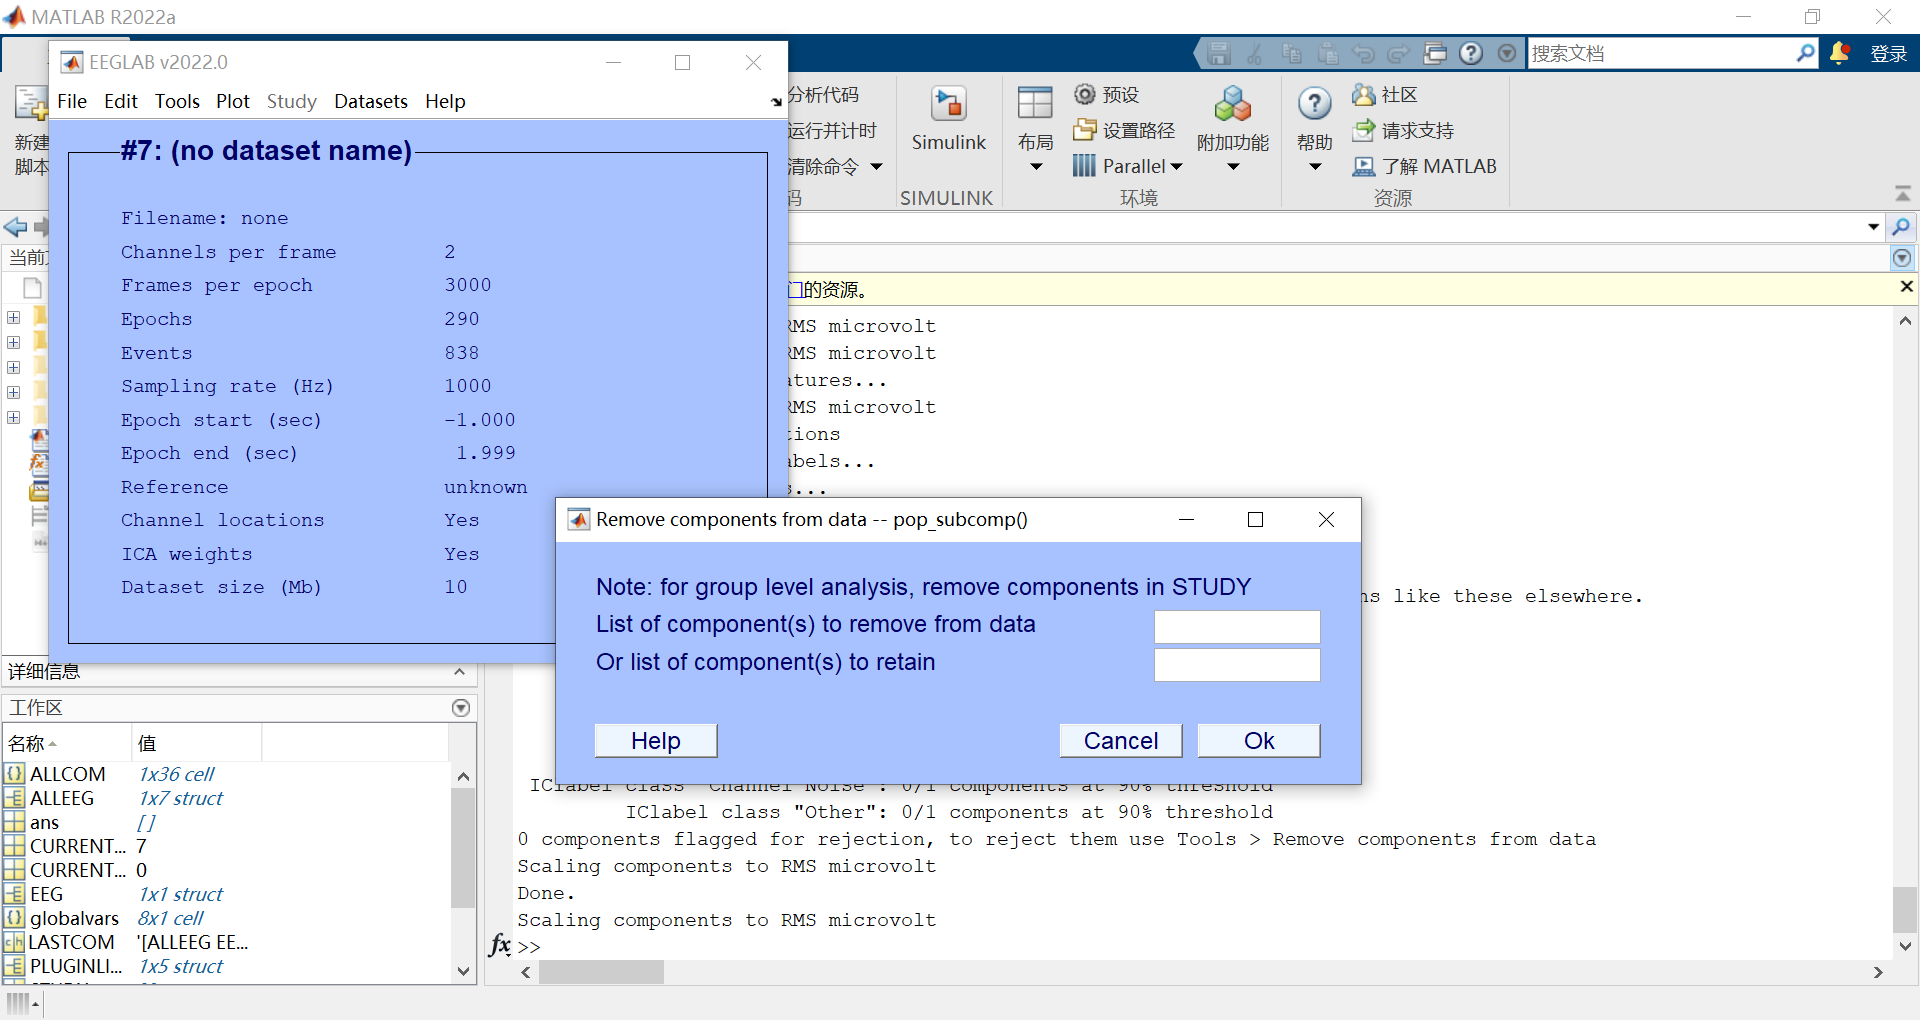Click the undo arrow icon

tap(1363, 53)
